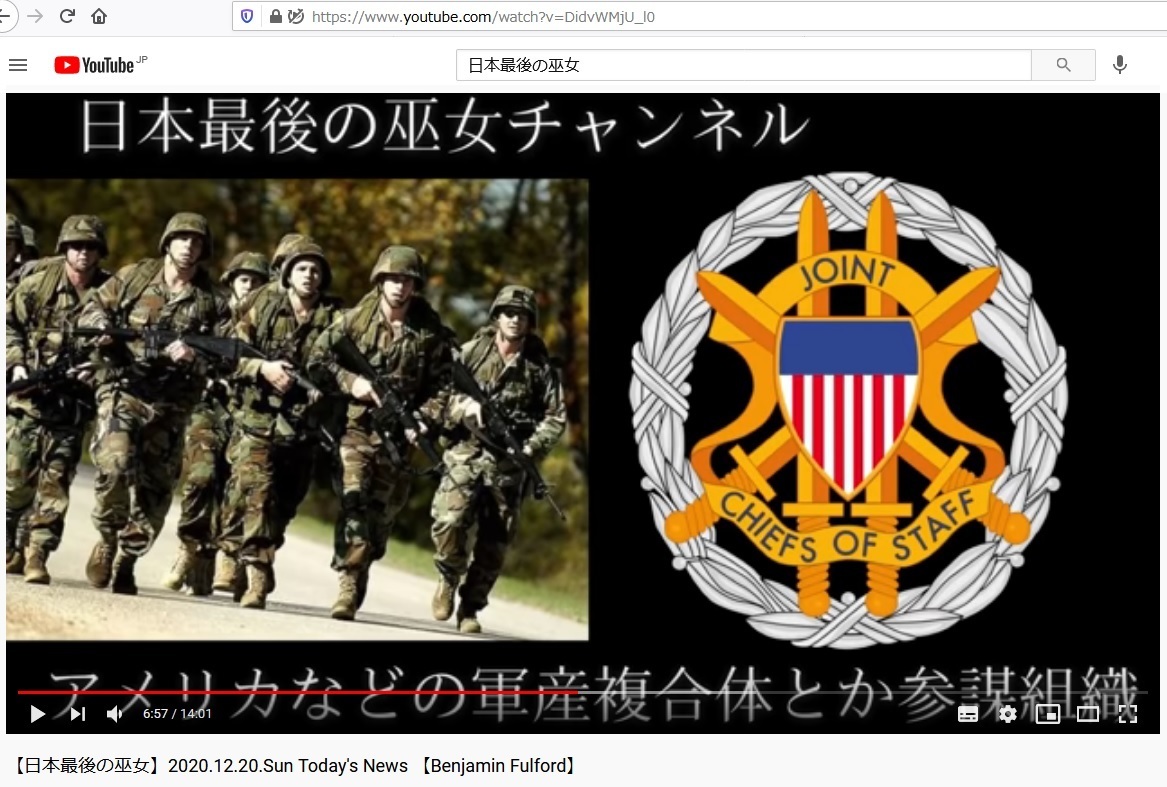Viewport: 1167px width, 787px height.
Task: Open the player settings gear
Action: (x=1008, y=715)
